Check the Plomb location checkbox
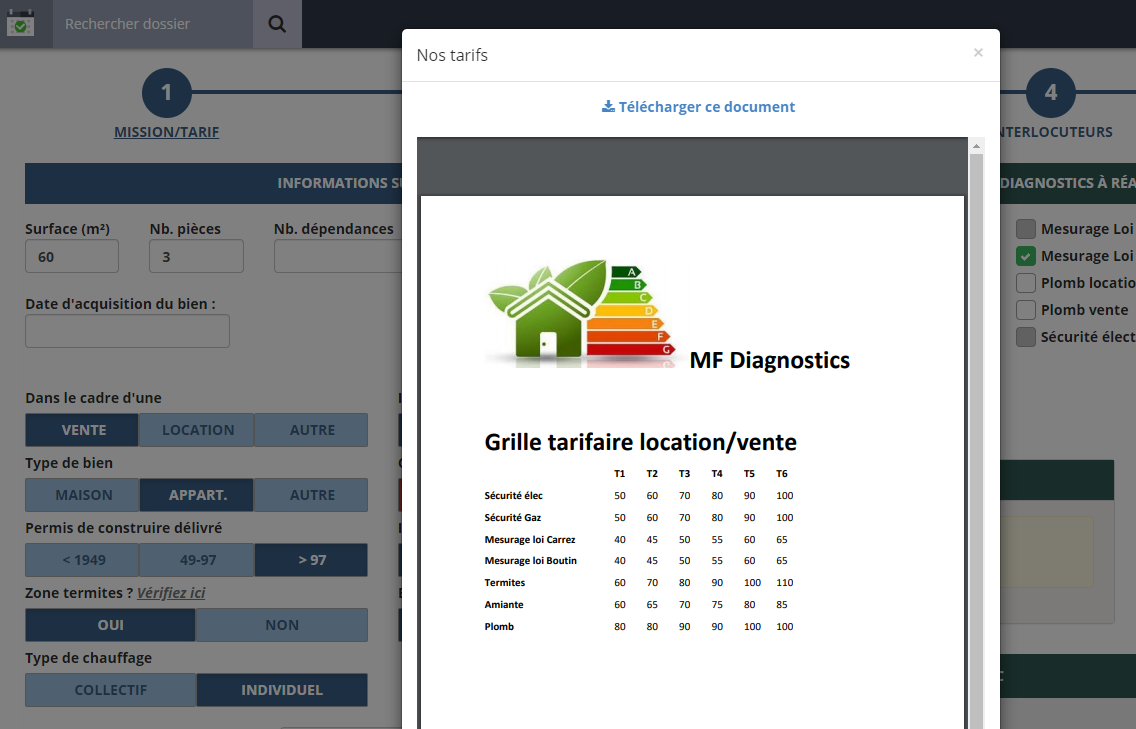The height and width of the screenshot is (729, 1136). coord(1025,283)
